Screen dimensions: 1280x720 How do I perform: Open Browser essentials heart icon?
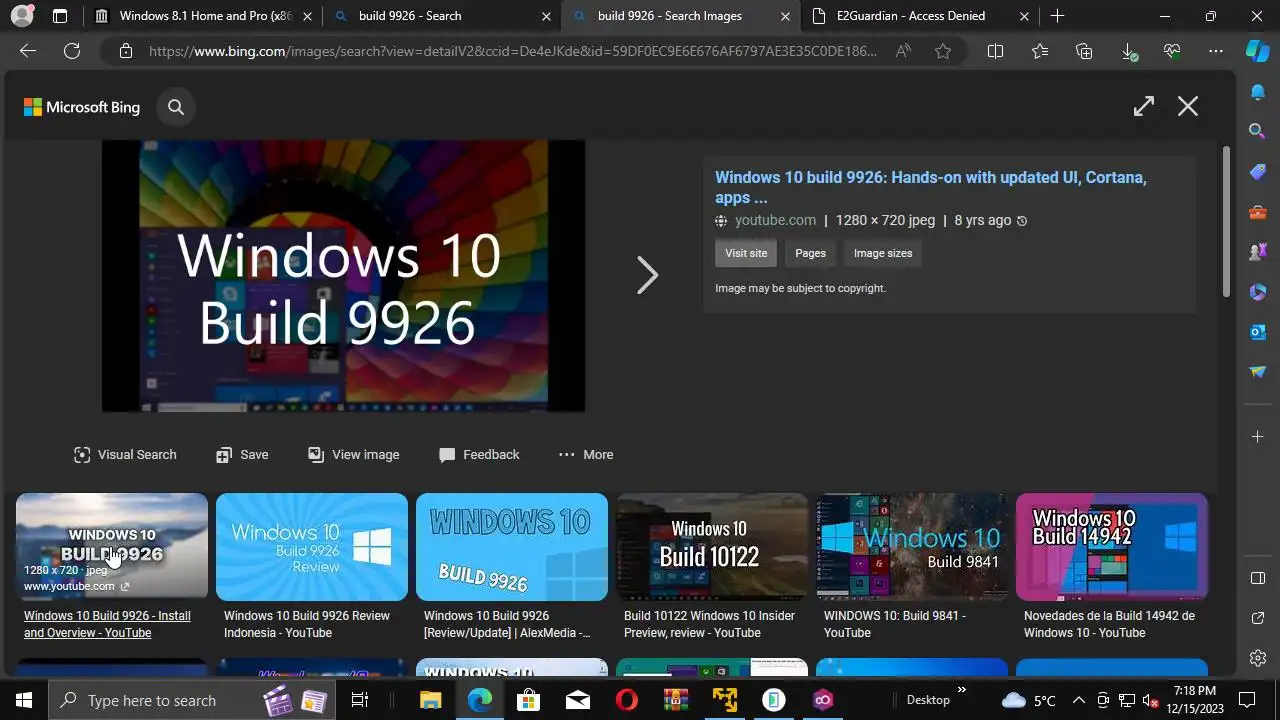pyautogui.click(x=1172, y=51)
